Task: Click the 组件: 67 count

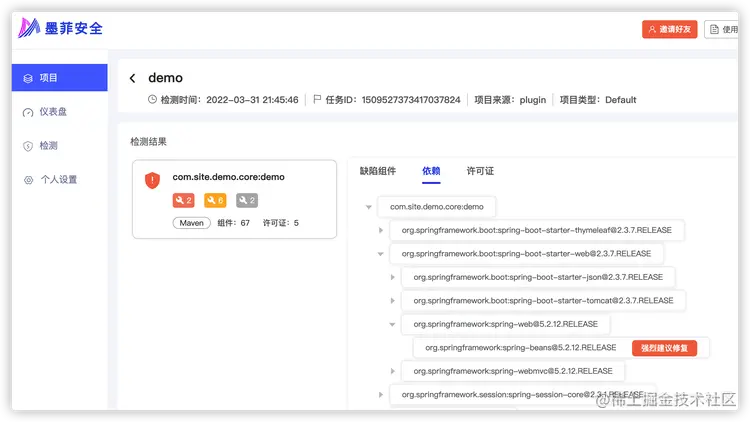Action: 233,223
